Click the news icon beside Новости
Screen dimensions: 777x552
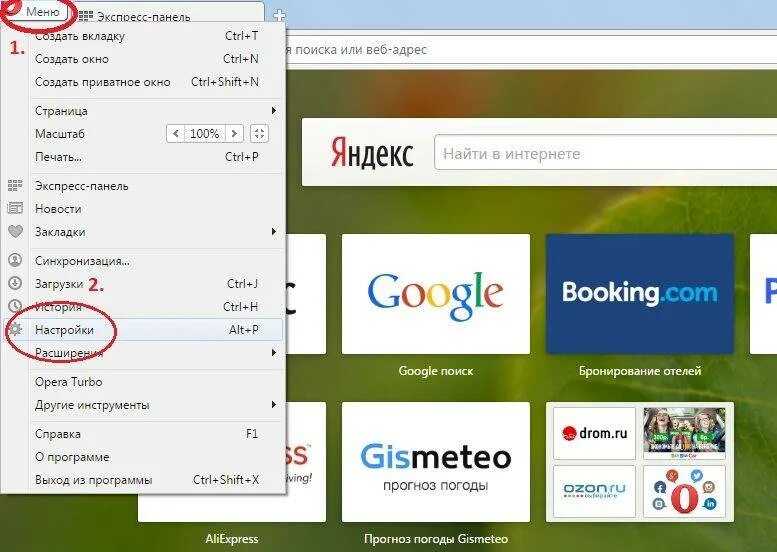15,208
